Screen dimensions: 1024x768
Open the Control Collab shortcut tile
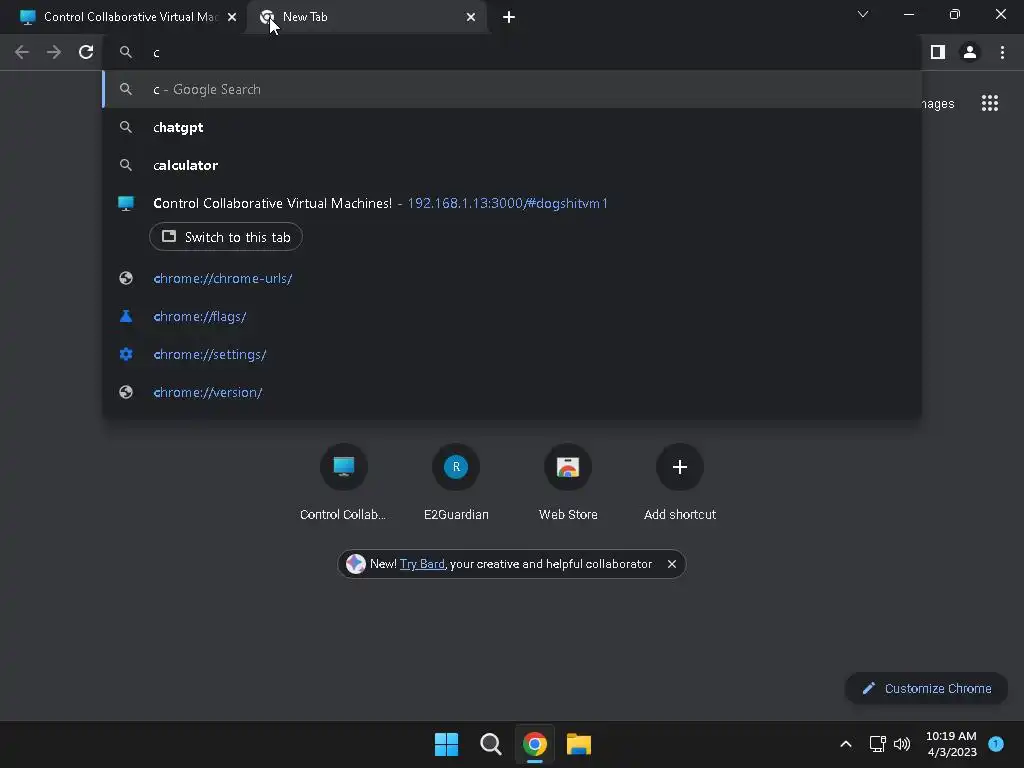click(x=344, y=481)
